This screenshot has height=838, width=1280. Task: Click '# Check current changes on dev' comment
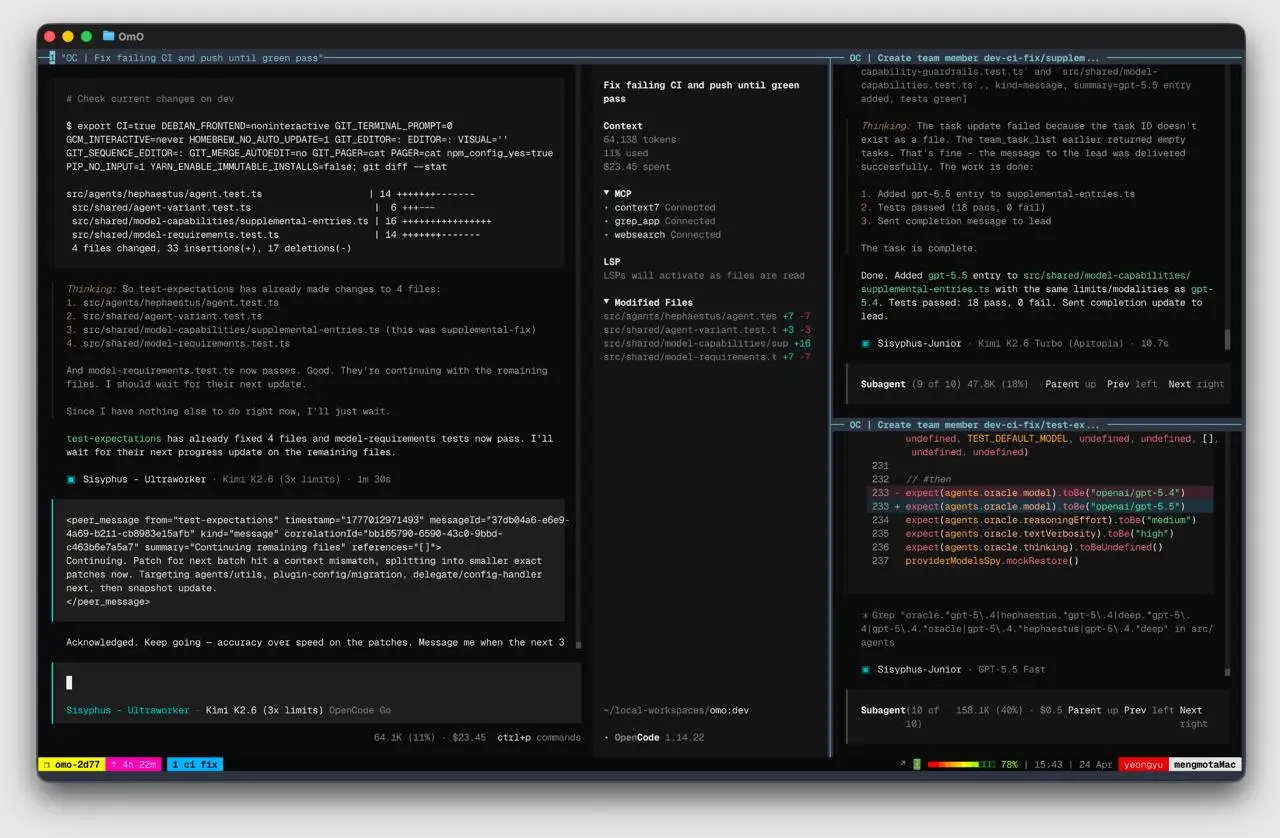(151, 99)
